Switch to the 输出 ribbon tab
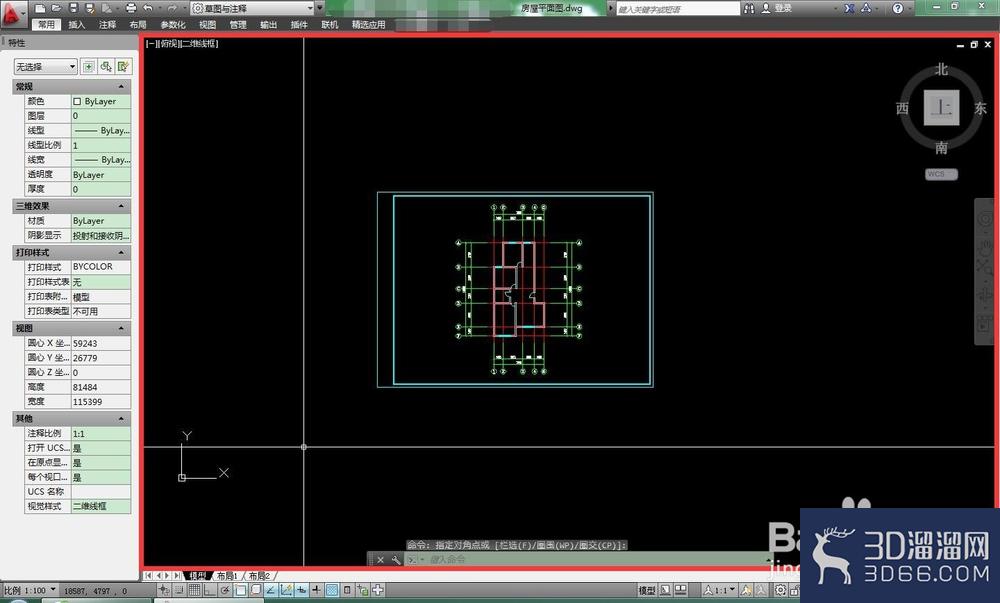 coord(268,24)
